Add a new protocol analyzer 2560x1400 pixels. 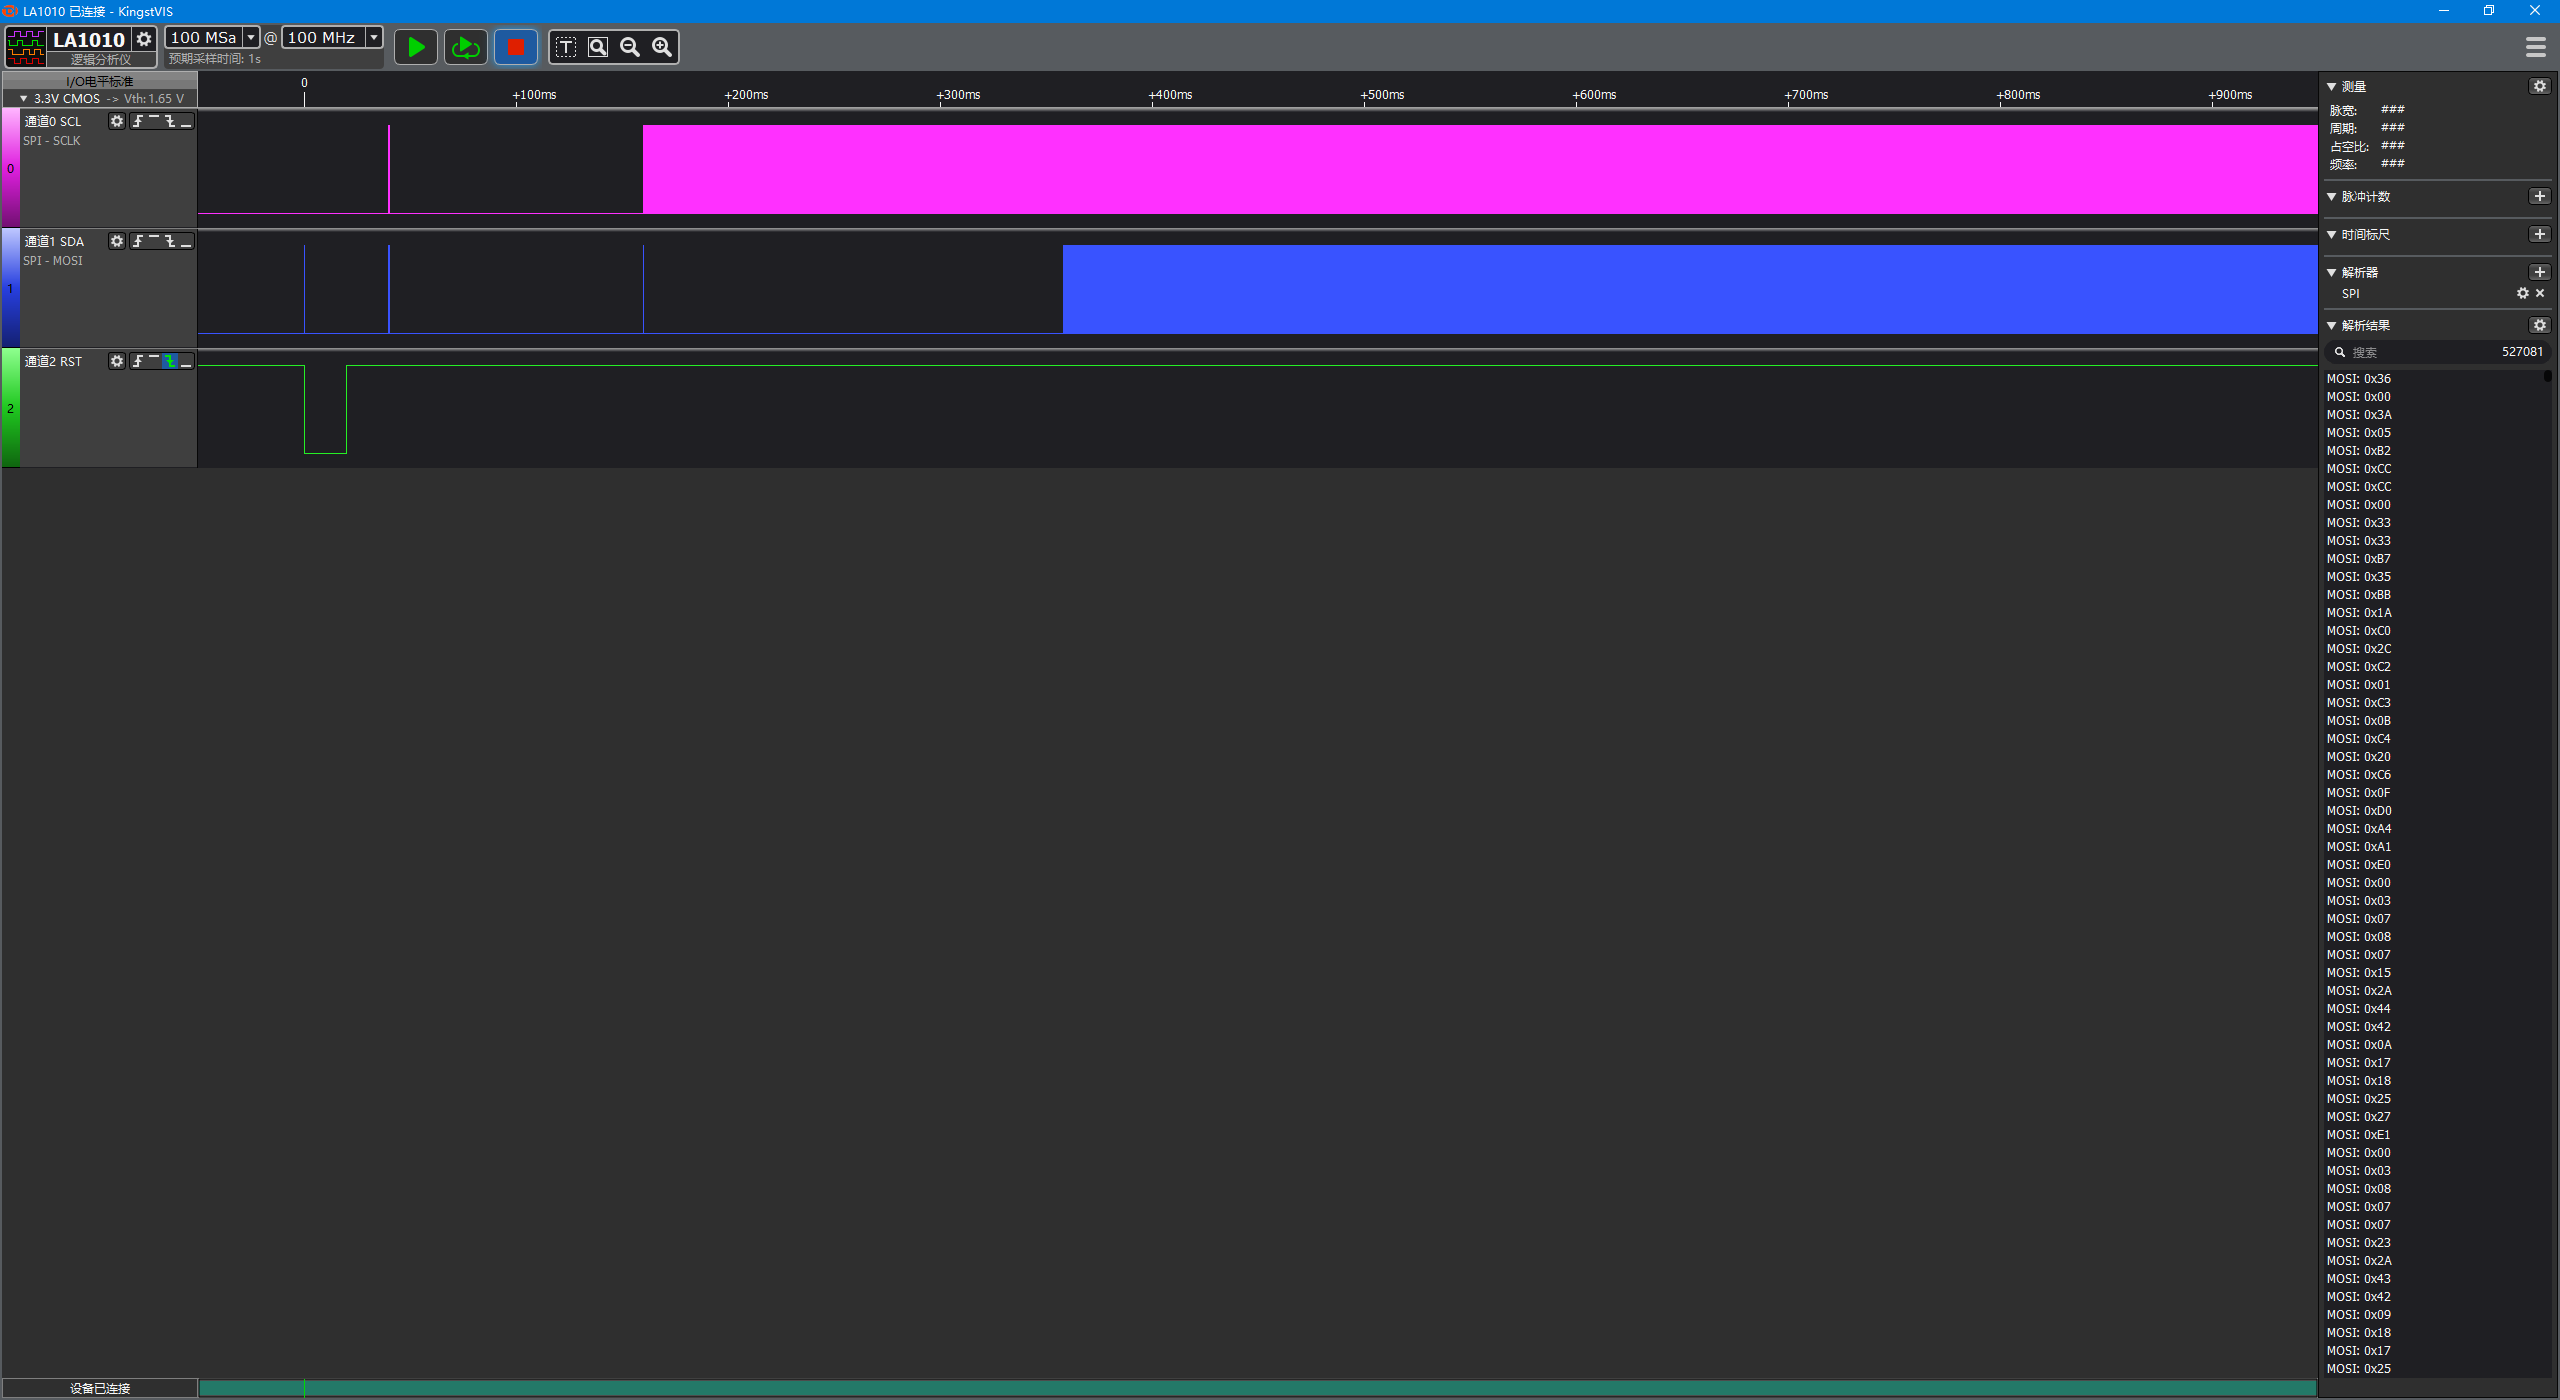[2540, 272]
